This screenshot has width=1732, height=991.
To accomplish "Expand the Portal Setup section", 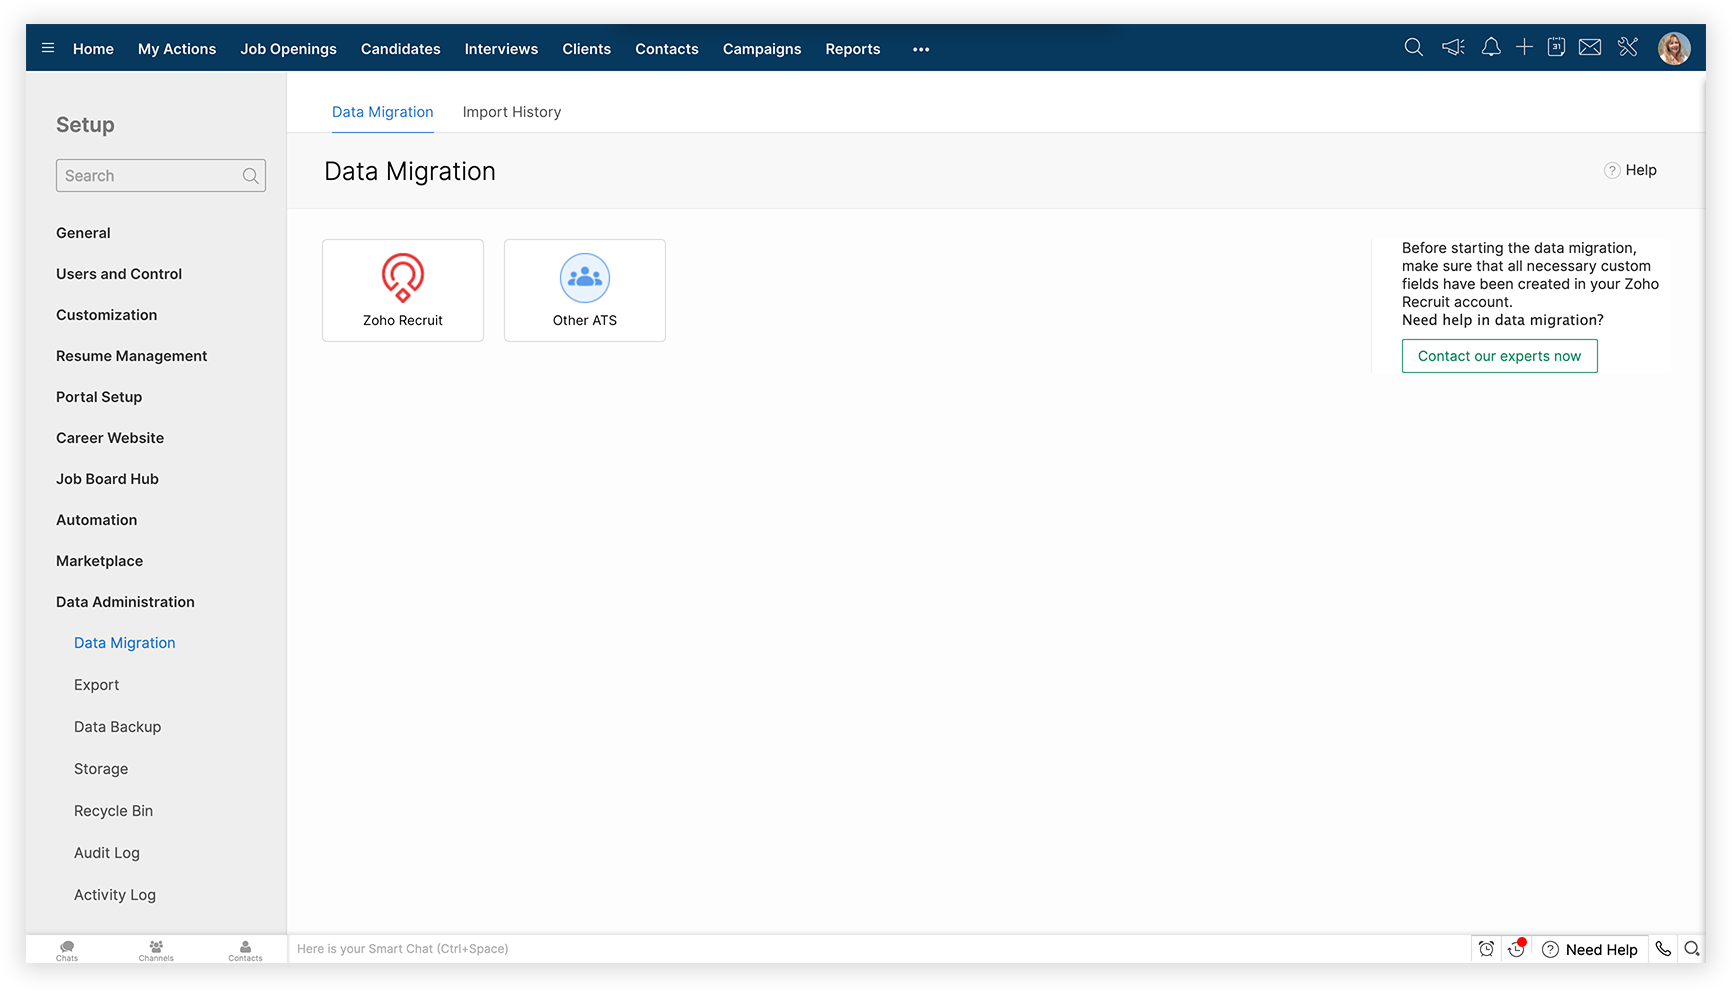I will coord(99,397).
